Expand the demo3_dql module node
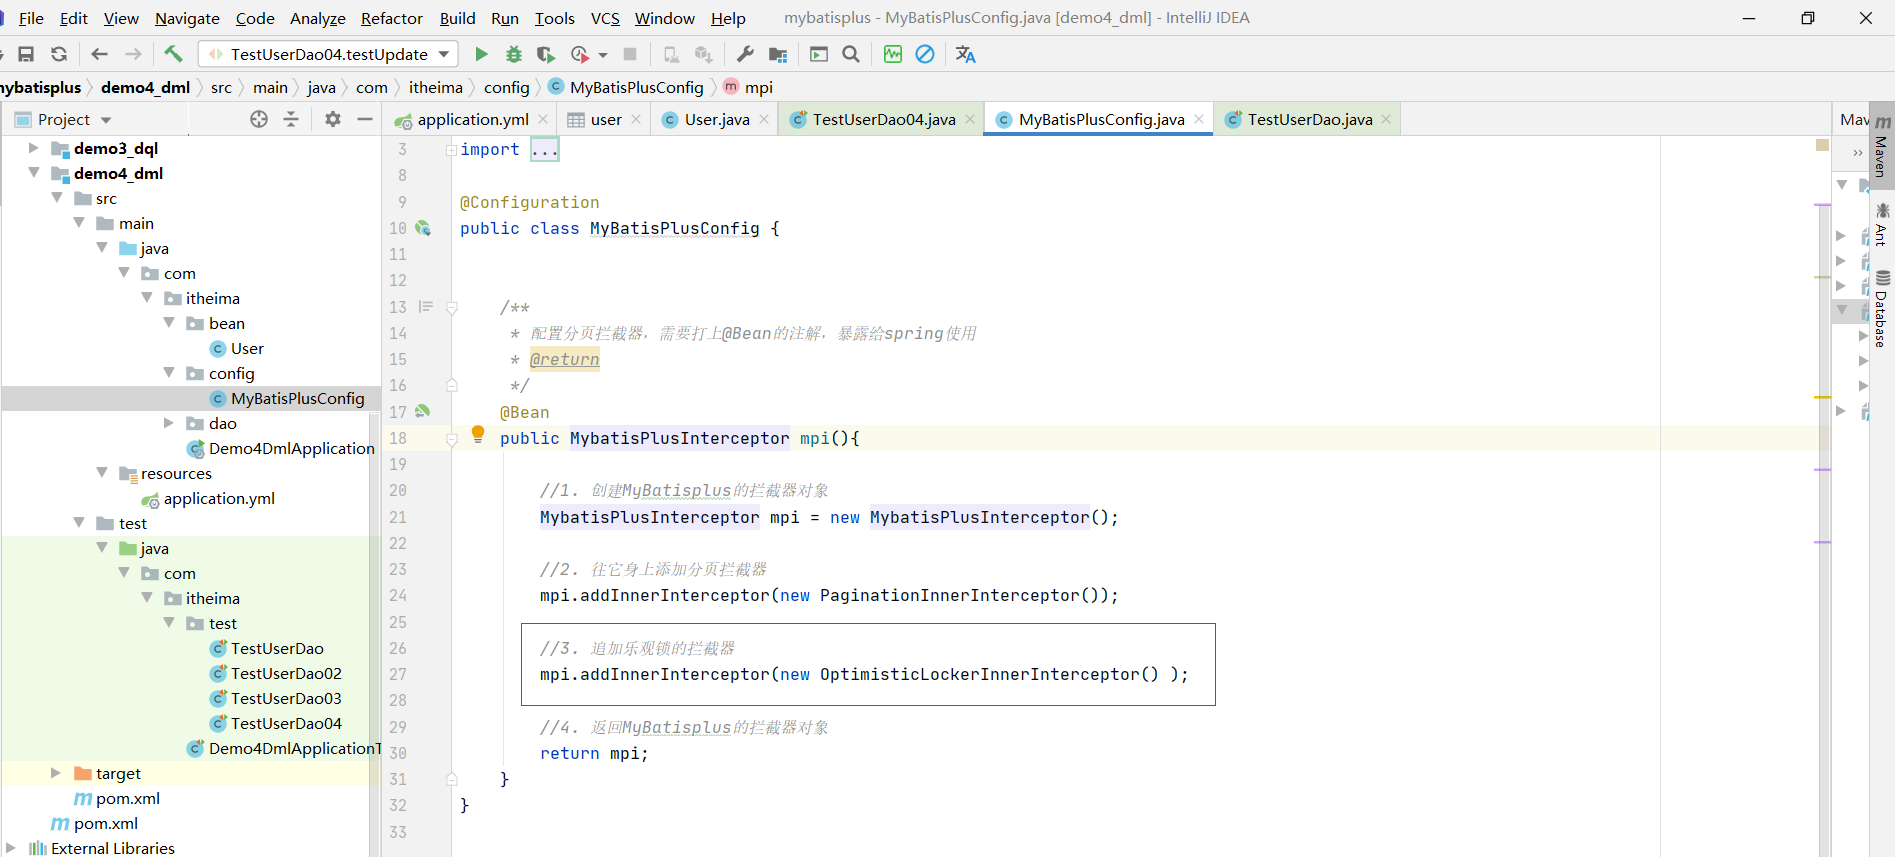 pyautogui.click(x=34, y=148)
